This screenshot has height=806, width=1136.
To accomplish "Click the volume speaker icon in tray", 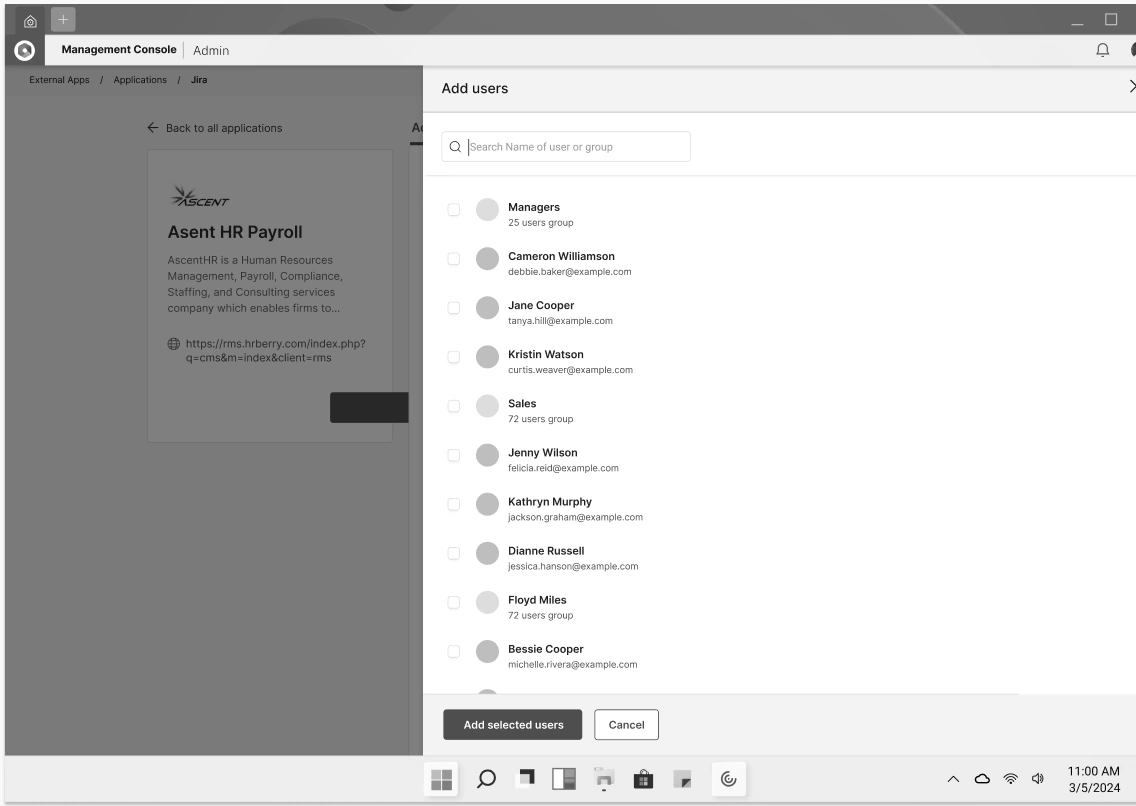I will (1037, 778).
